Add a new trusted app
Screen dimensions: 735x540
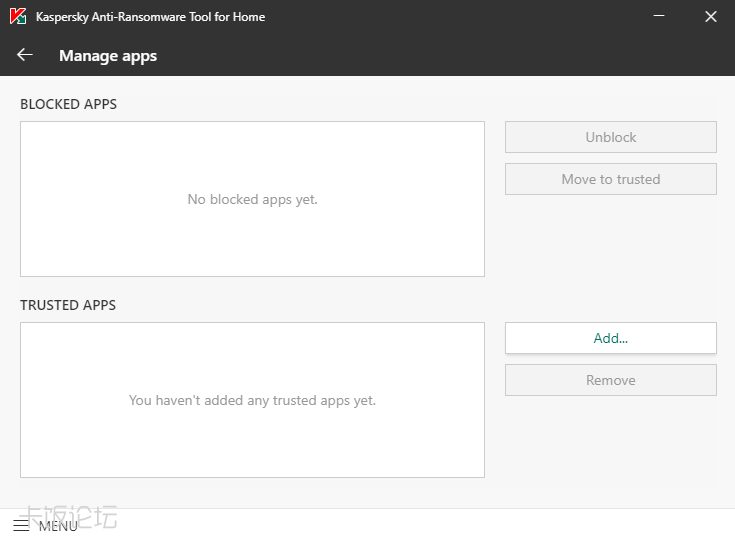tap(610, 338)
